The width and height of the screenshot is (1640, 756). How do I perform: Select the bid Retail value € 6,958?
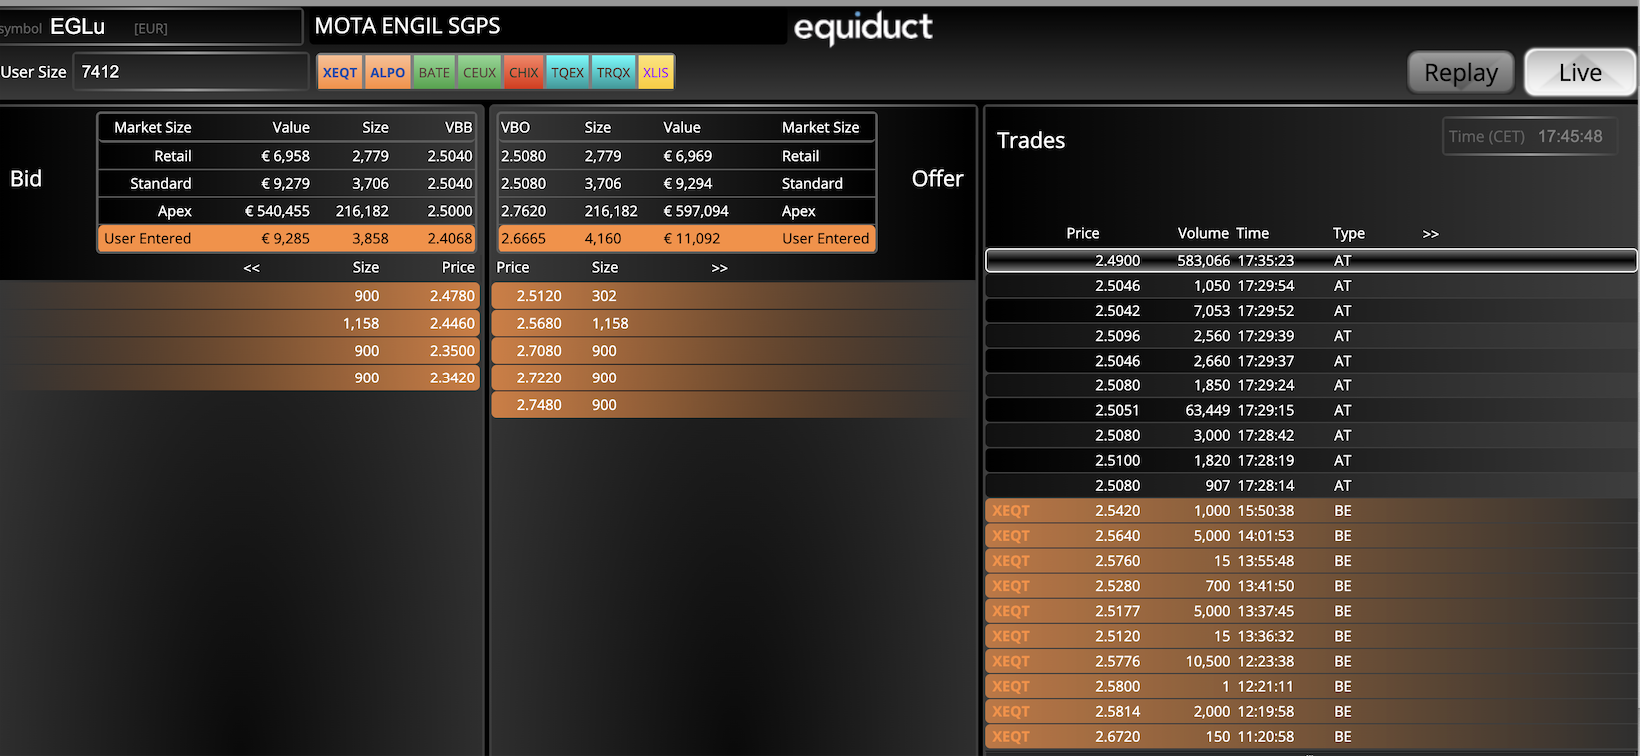285,156
